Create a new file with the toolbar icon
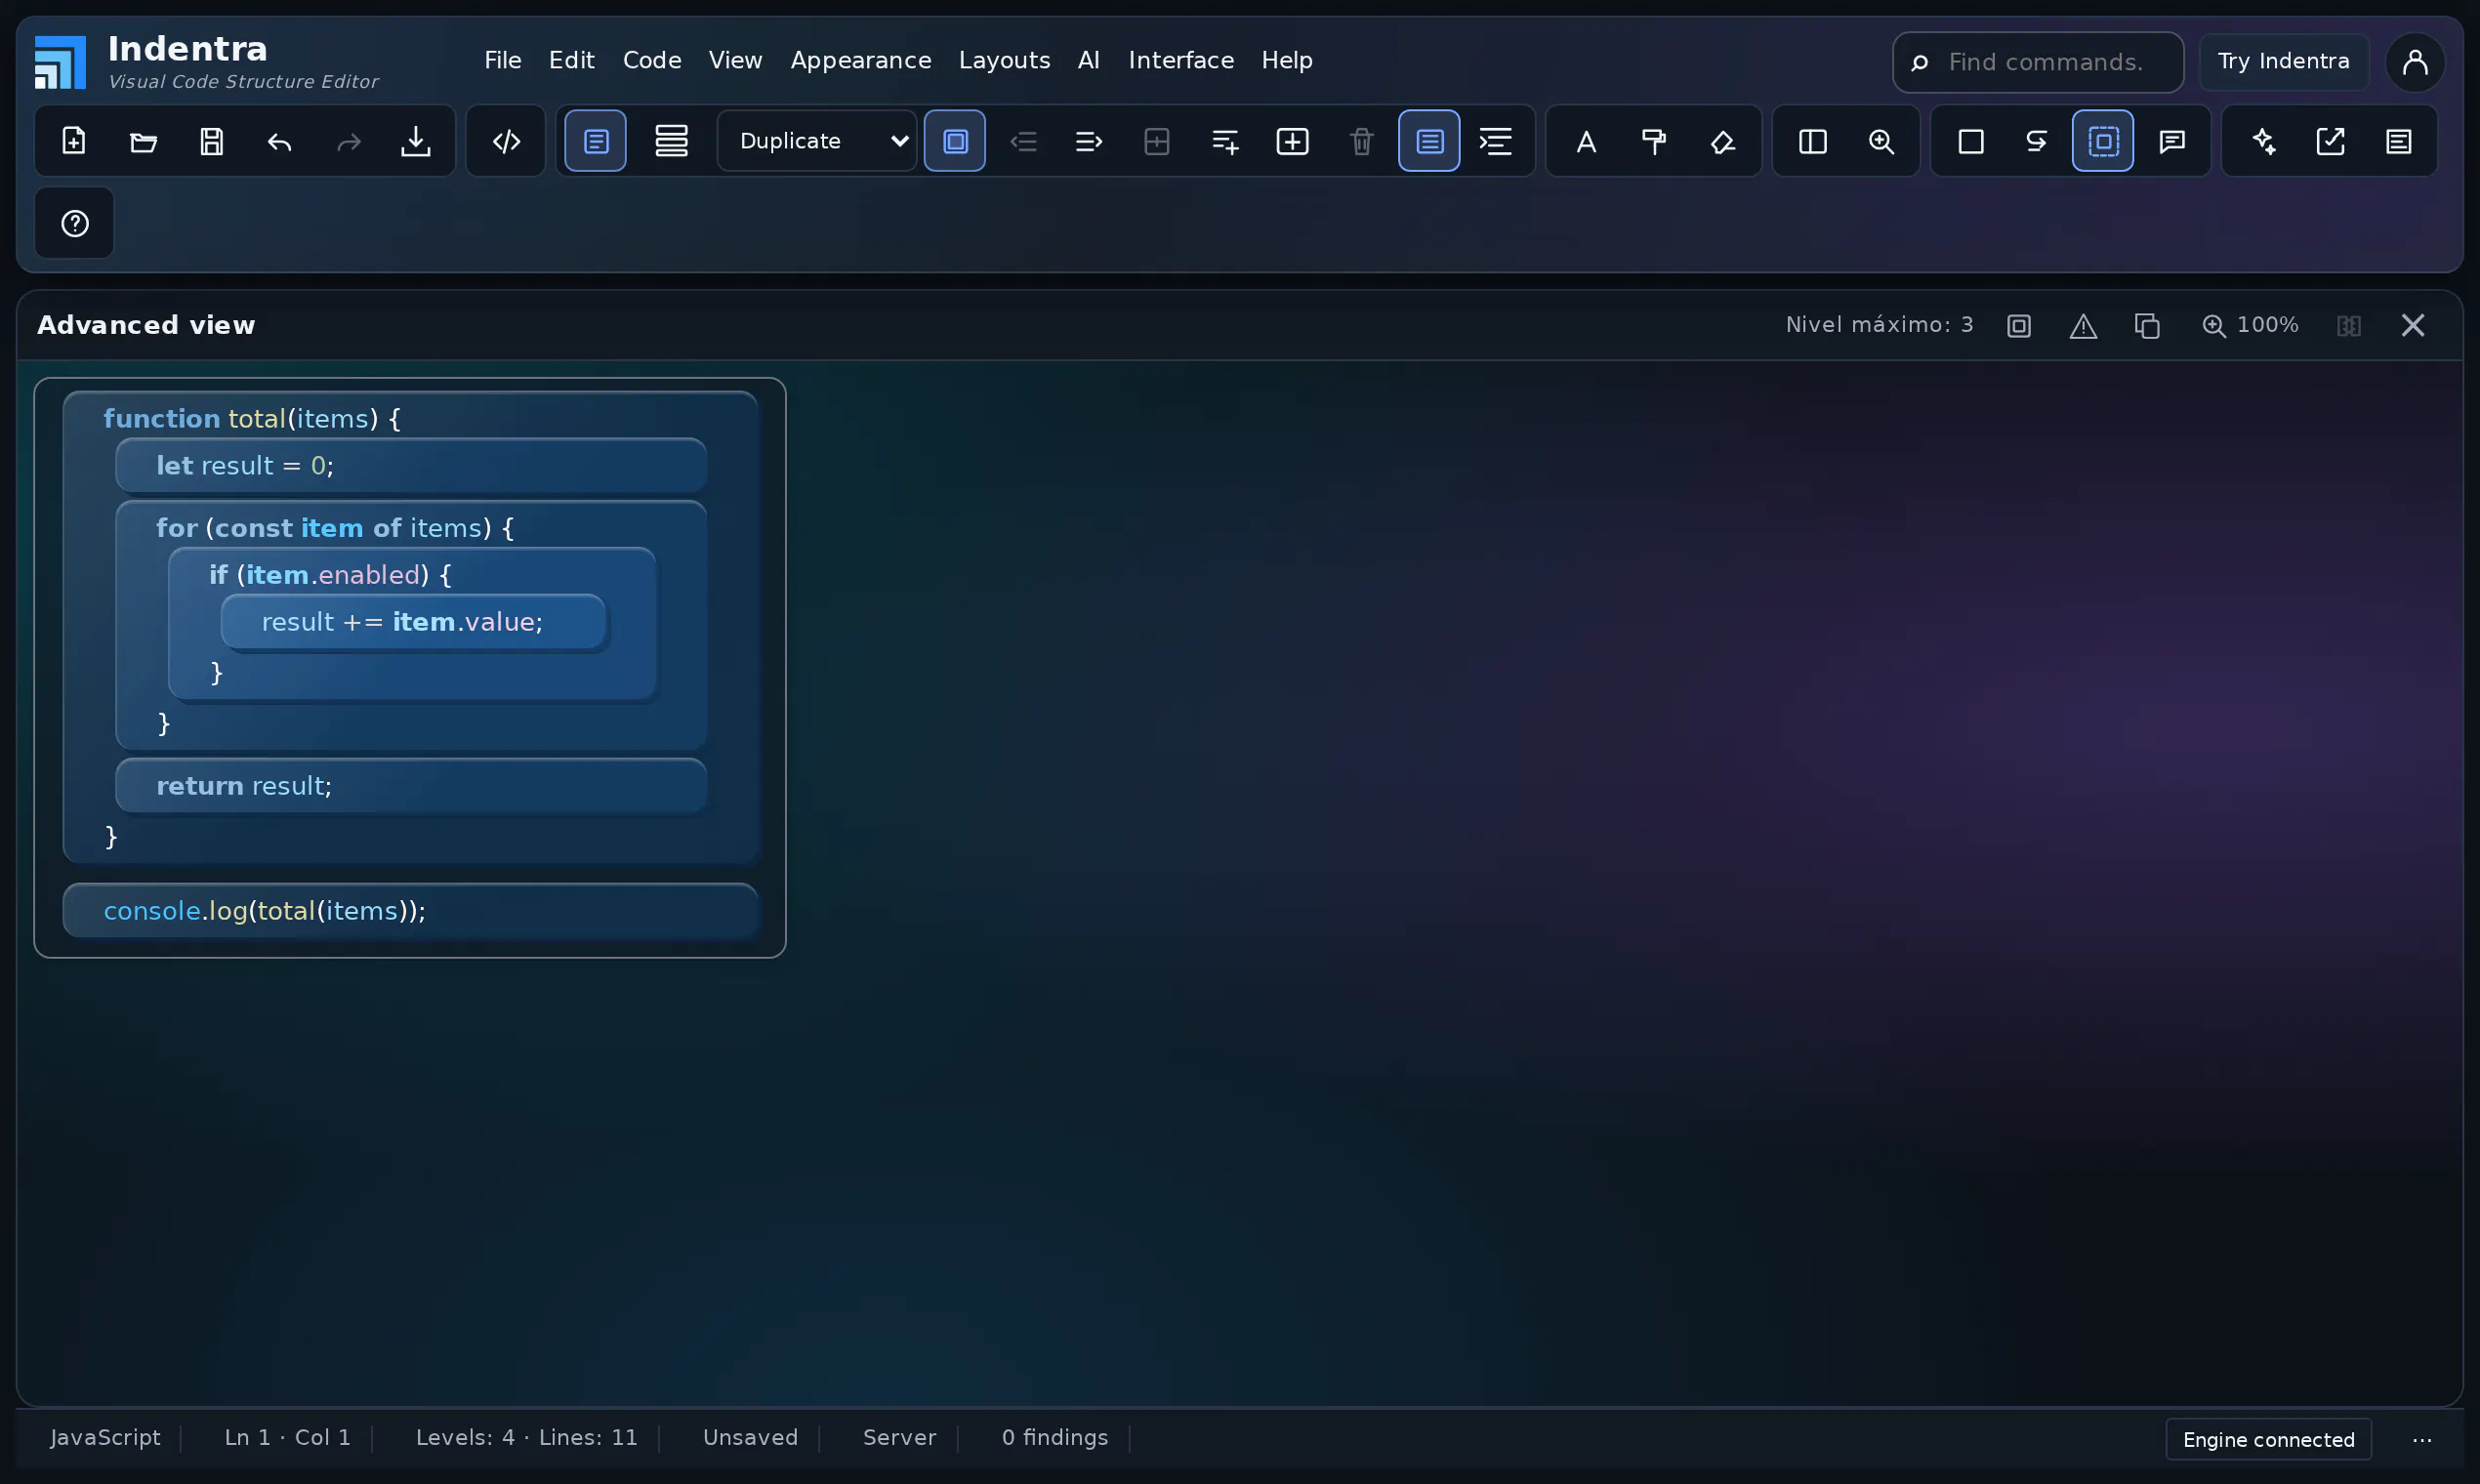 pyautogui.click(x=74, y=141)
